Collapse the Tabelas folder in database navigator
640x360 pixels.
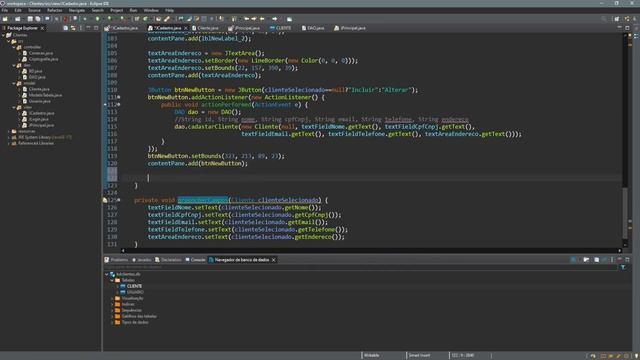[112, 280]
